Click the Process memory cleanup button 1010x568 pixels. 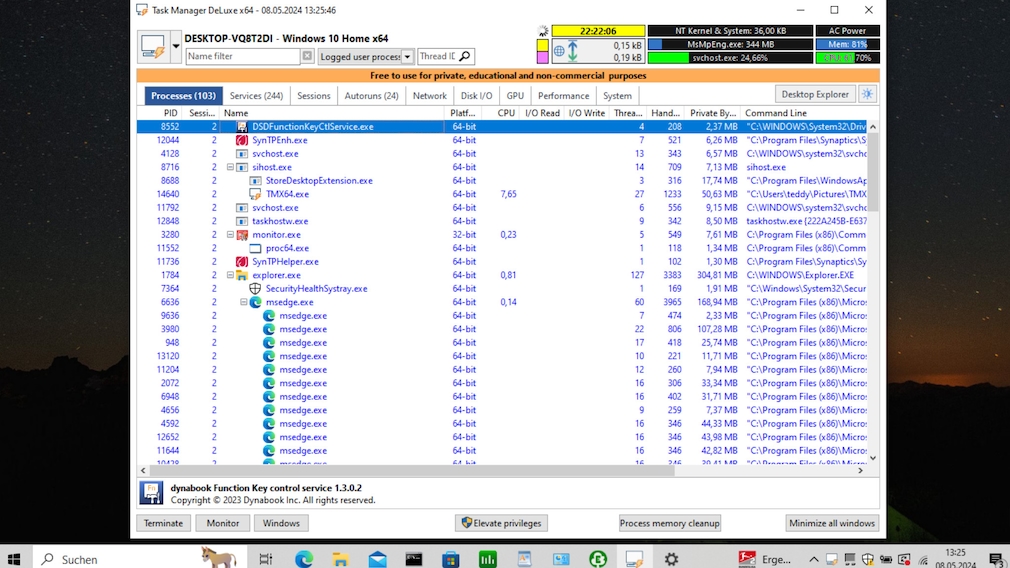(669, 524)
